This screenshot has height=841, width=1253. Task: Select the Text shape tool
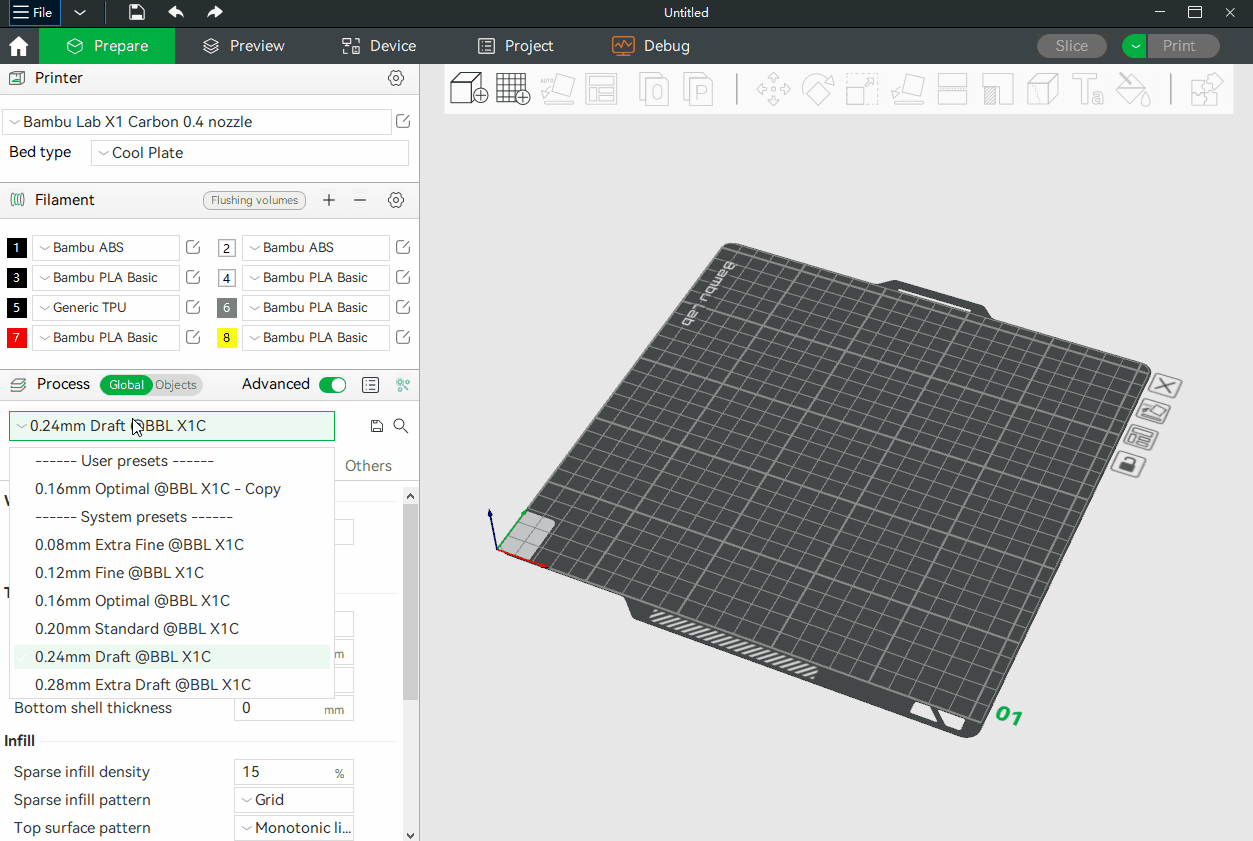1087,89
